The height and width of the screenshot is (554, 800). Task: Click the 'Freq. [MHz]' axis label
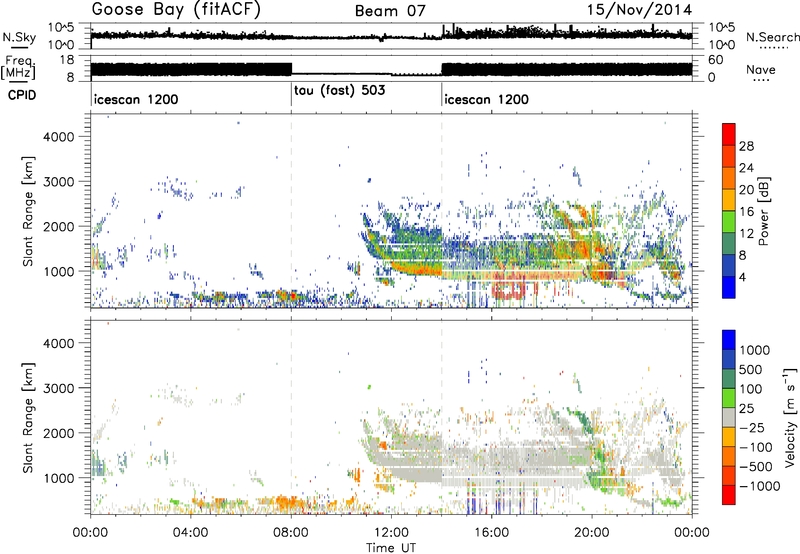[x=18, y=68]
